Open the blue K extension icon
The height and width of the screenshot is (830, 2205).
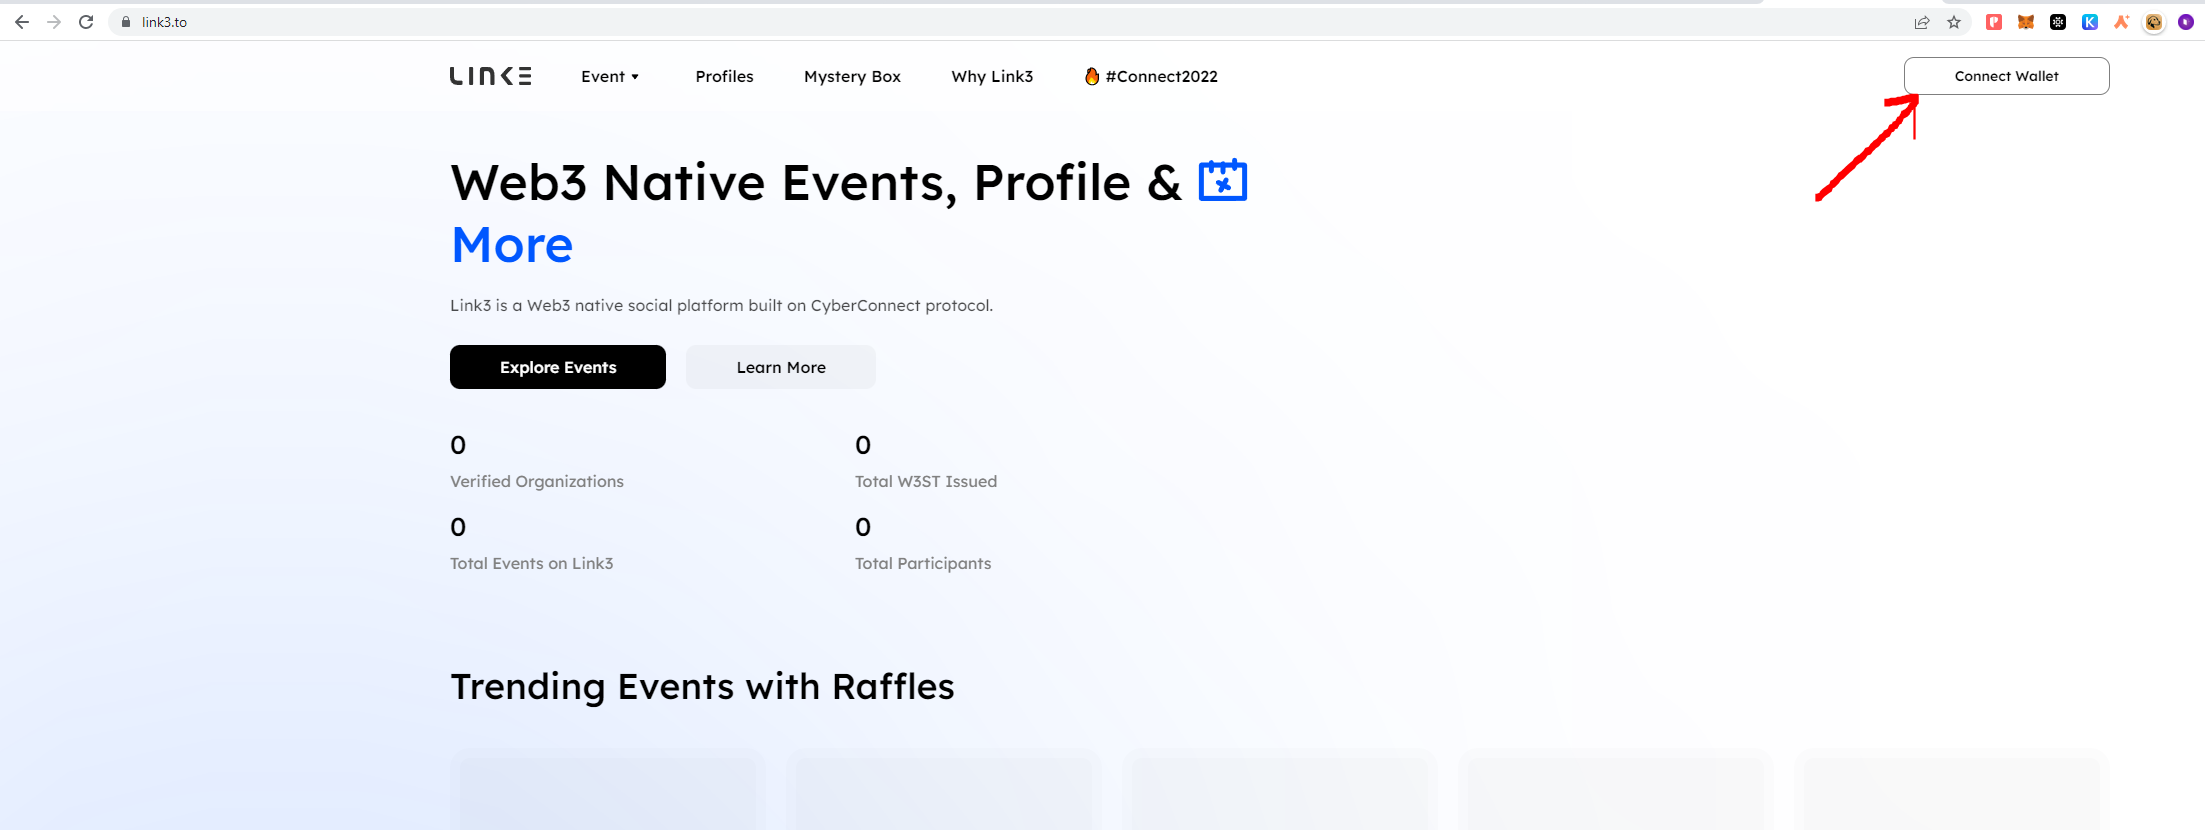coord(2090,22)
